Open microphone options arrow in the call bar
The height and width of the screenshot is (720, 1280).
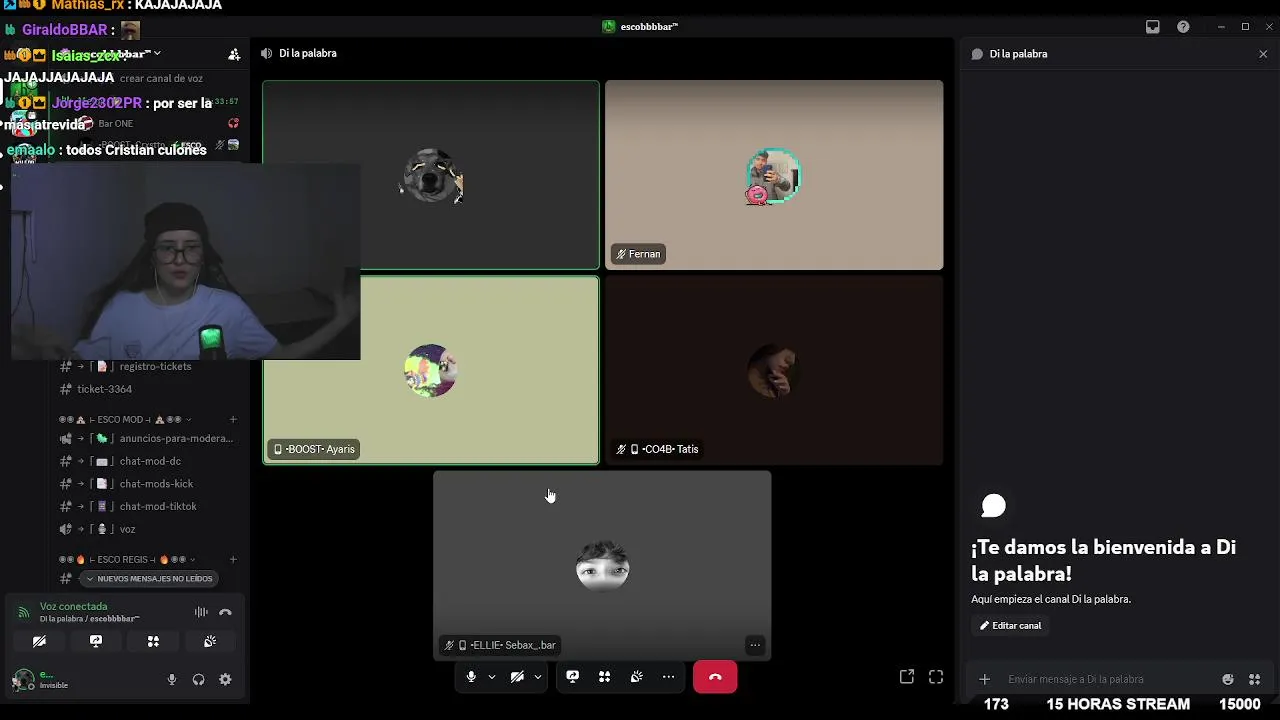492,677
